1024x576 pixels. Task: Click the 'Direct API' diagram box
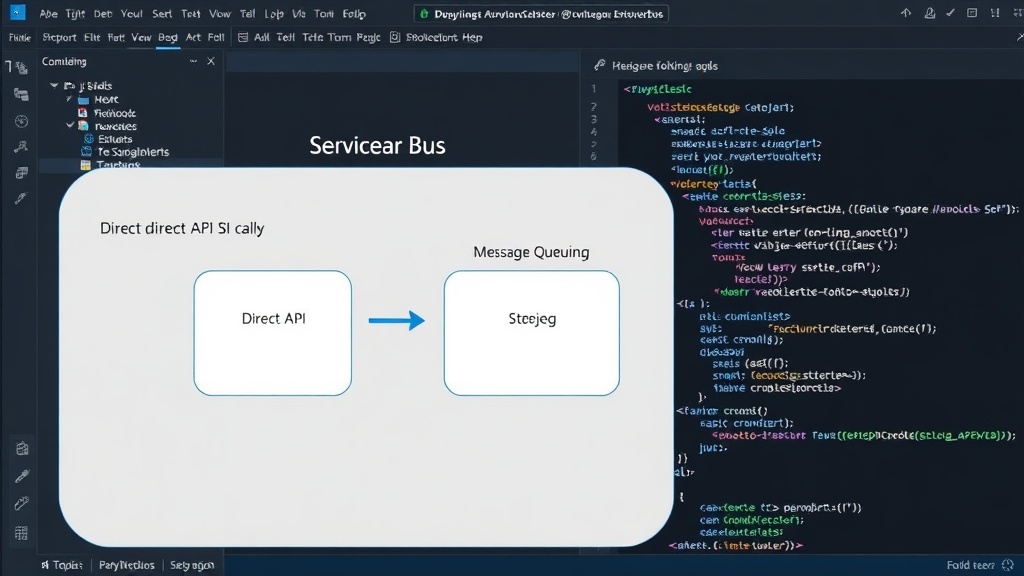pos(272,333)
